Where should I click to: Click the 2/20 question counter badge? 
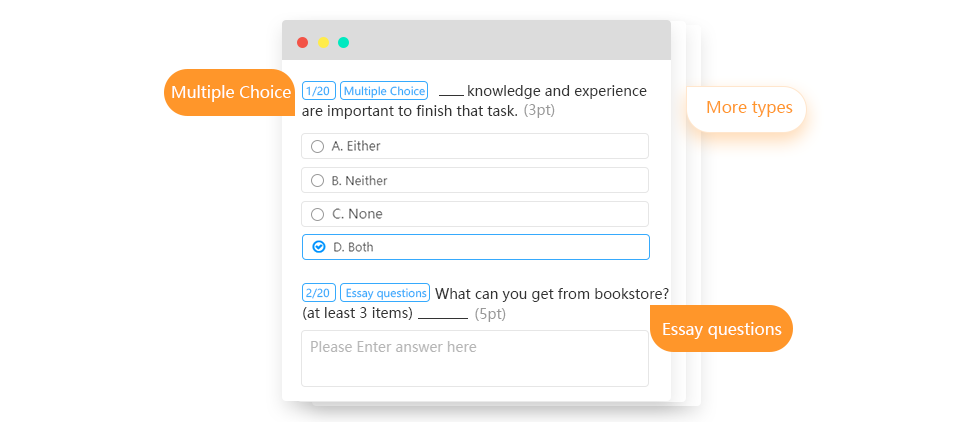tap(318, 292)
